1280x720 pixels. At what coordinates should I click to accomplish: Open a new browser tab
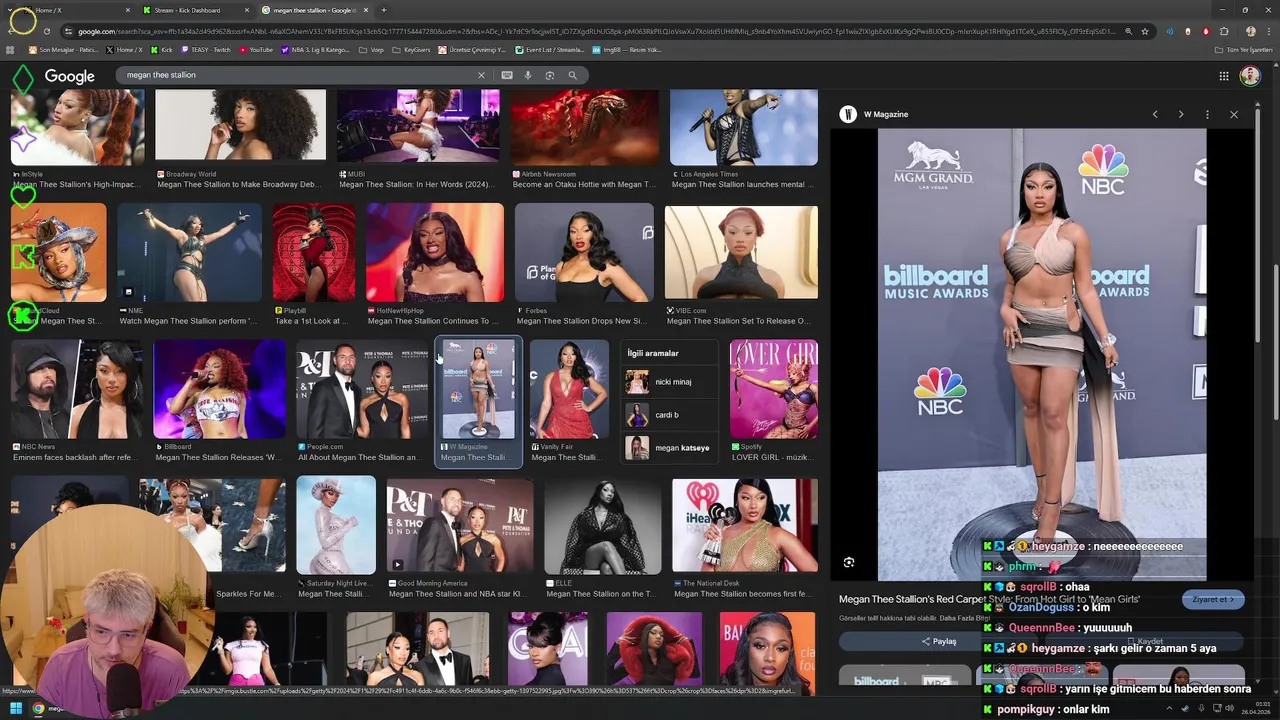click(x=383, y=10)
